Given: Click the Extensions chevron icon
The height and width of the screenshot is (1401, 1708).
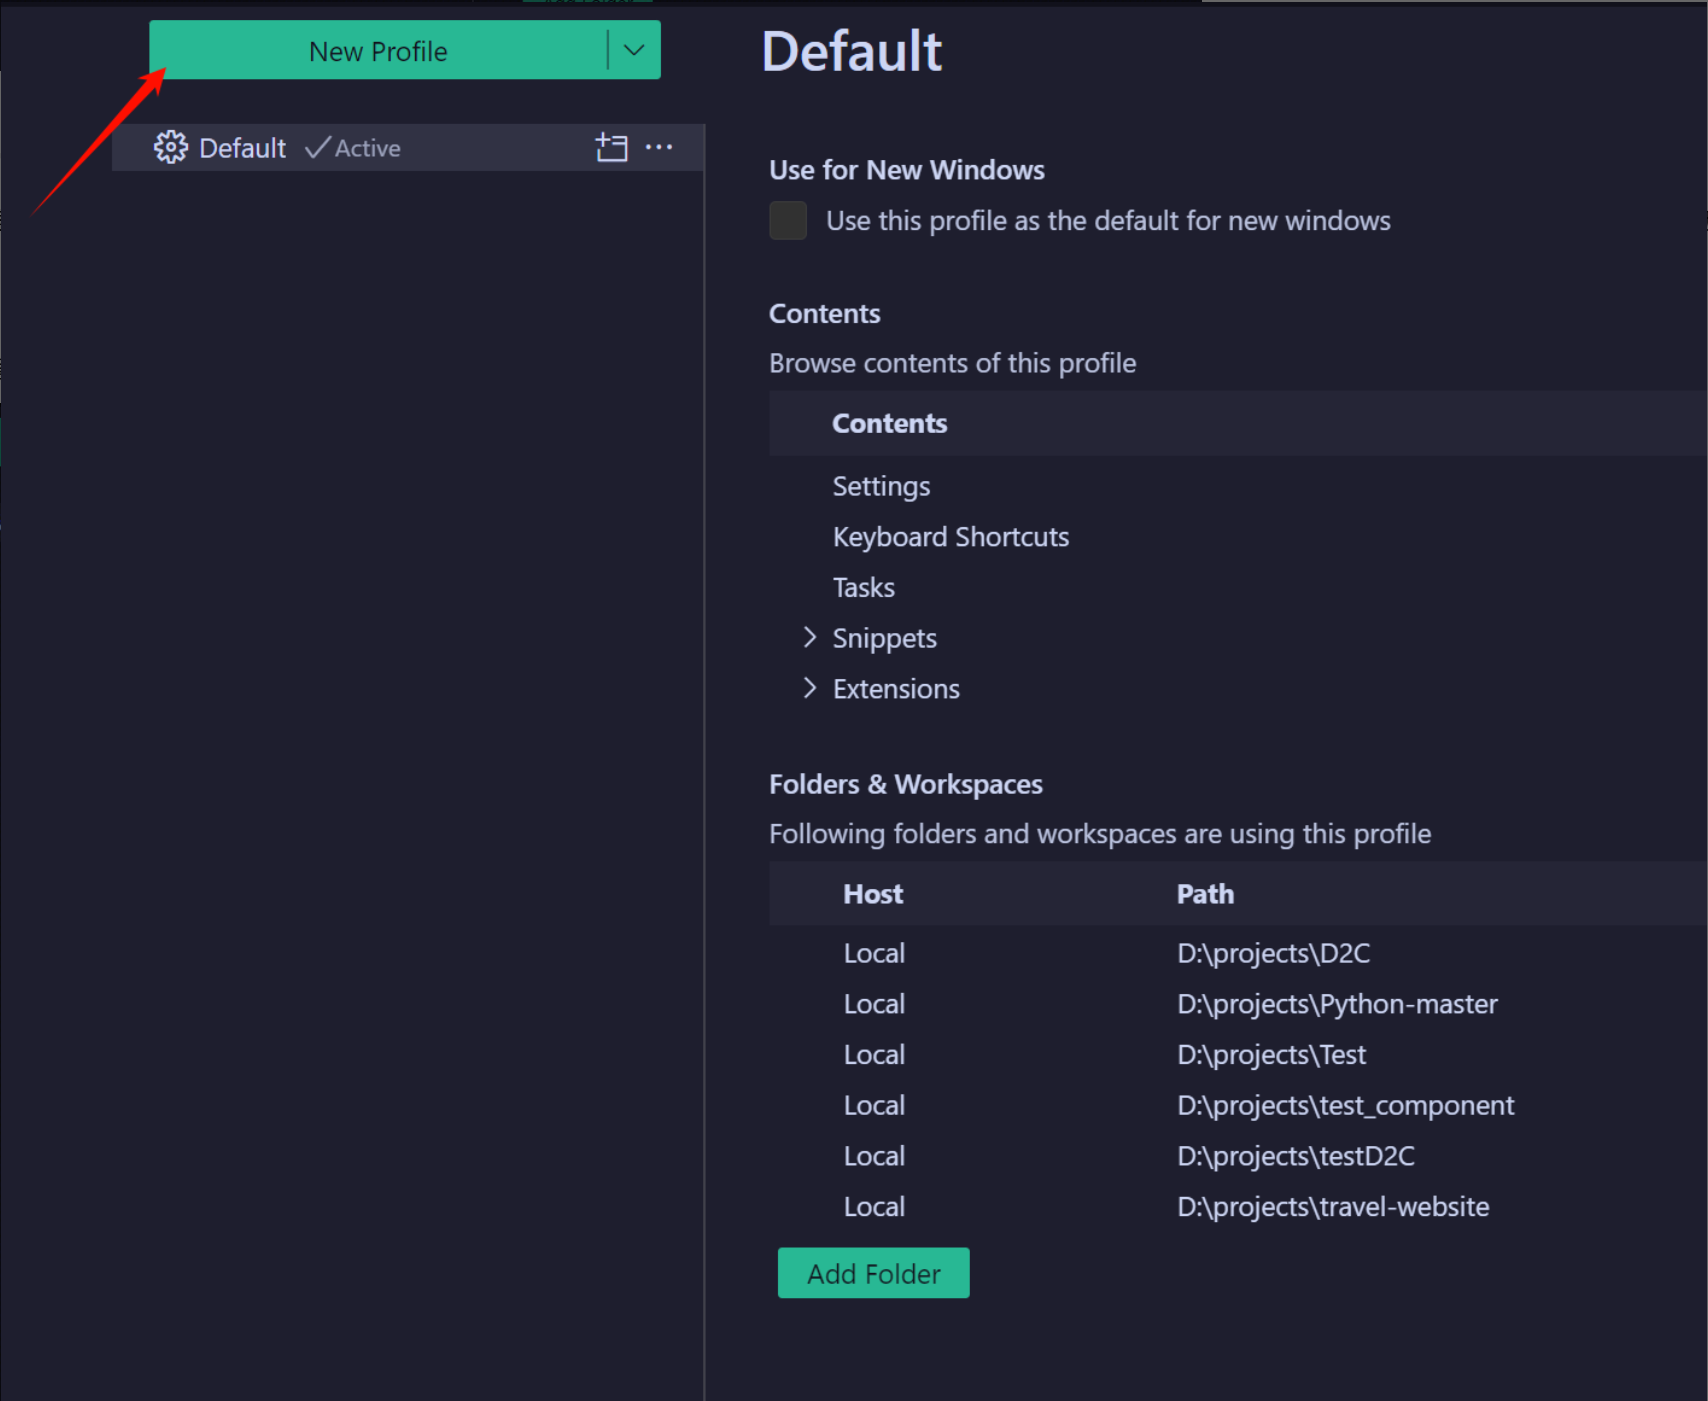Looking at the screenshot, I should point(809,688).
